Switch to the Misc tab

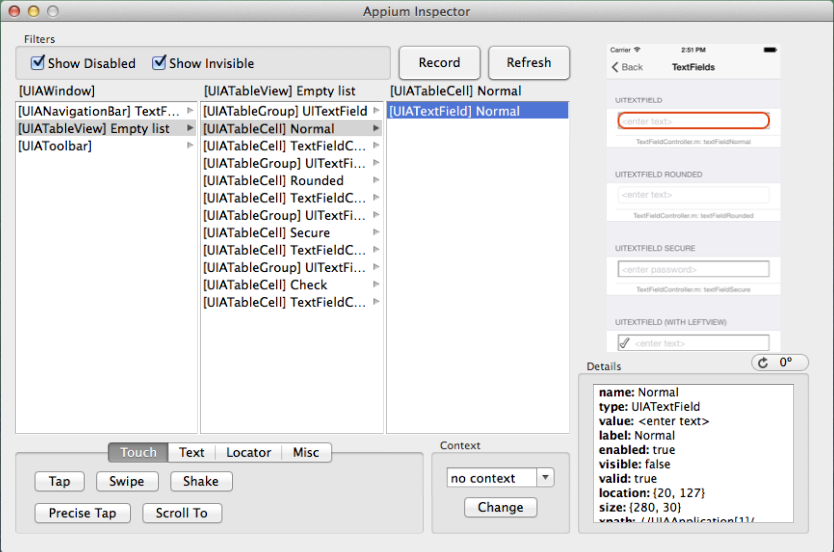pyautogui.click(x=306, y=453)
